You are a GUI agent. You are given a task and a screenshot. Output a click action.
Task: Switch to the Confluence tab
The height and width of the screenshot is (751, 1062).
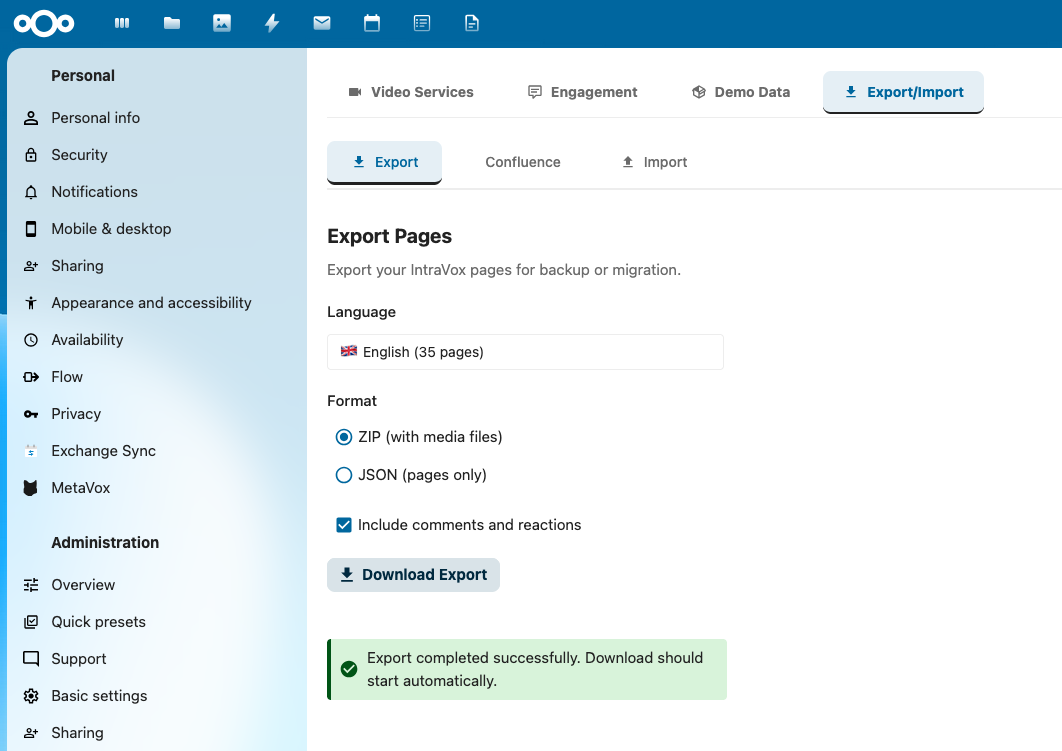pos(522,162)
